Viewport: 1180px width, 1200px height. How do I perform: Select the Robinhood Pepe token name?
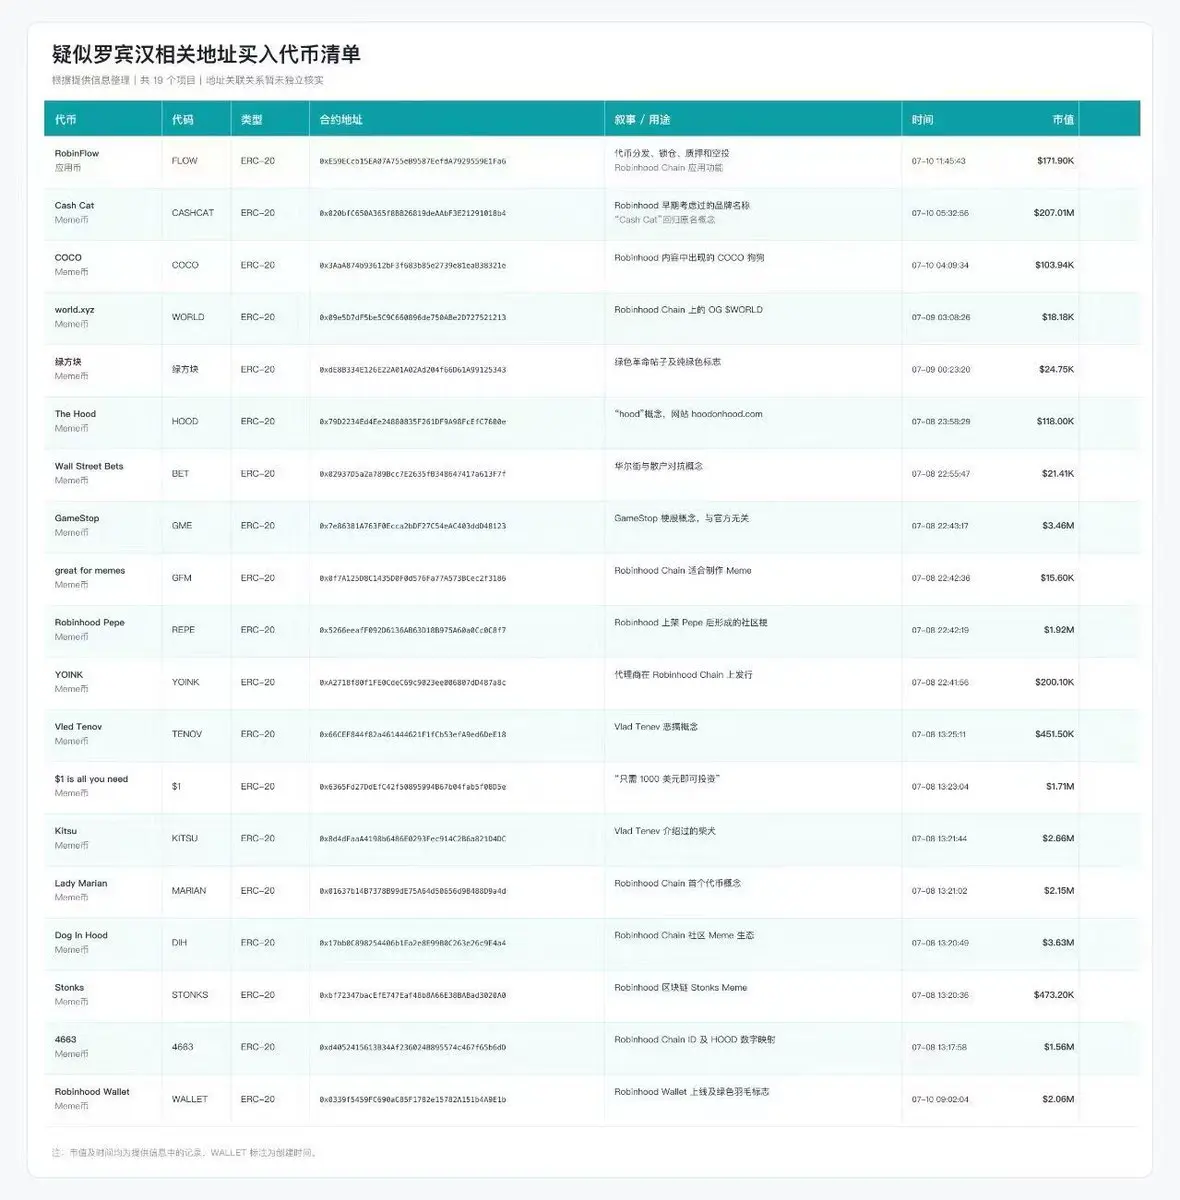tap(90, 622)
